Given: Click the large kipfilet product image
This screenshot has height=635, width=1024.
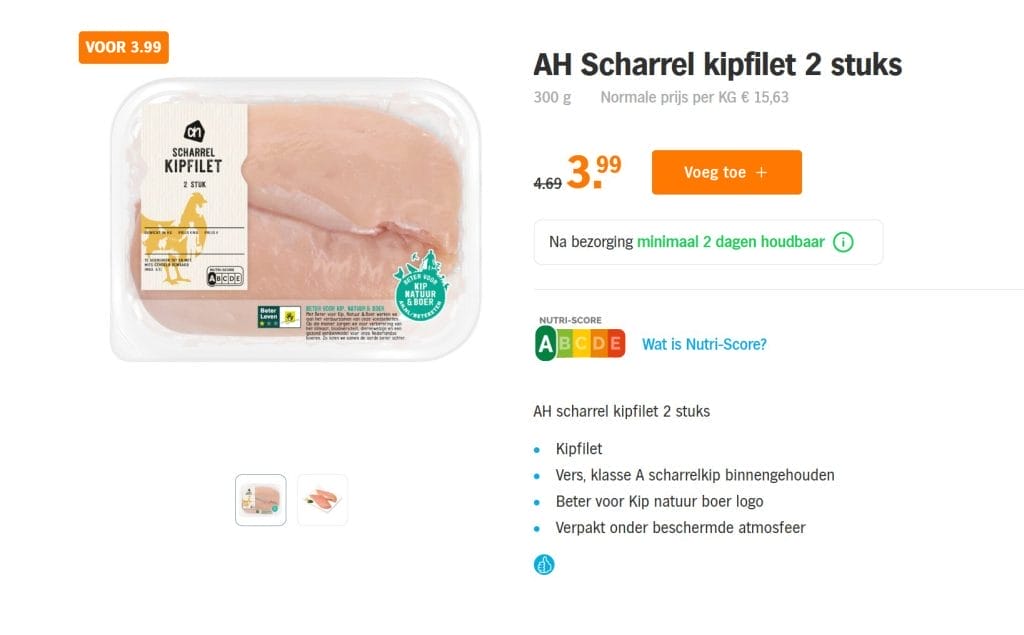Looking at the screenshot, I should pyautogui.click(x=296, y=220).
